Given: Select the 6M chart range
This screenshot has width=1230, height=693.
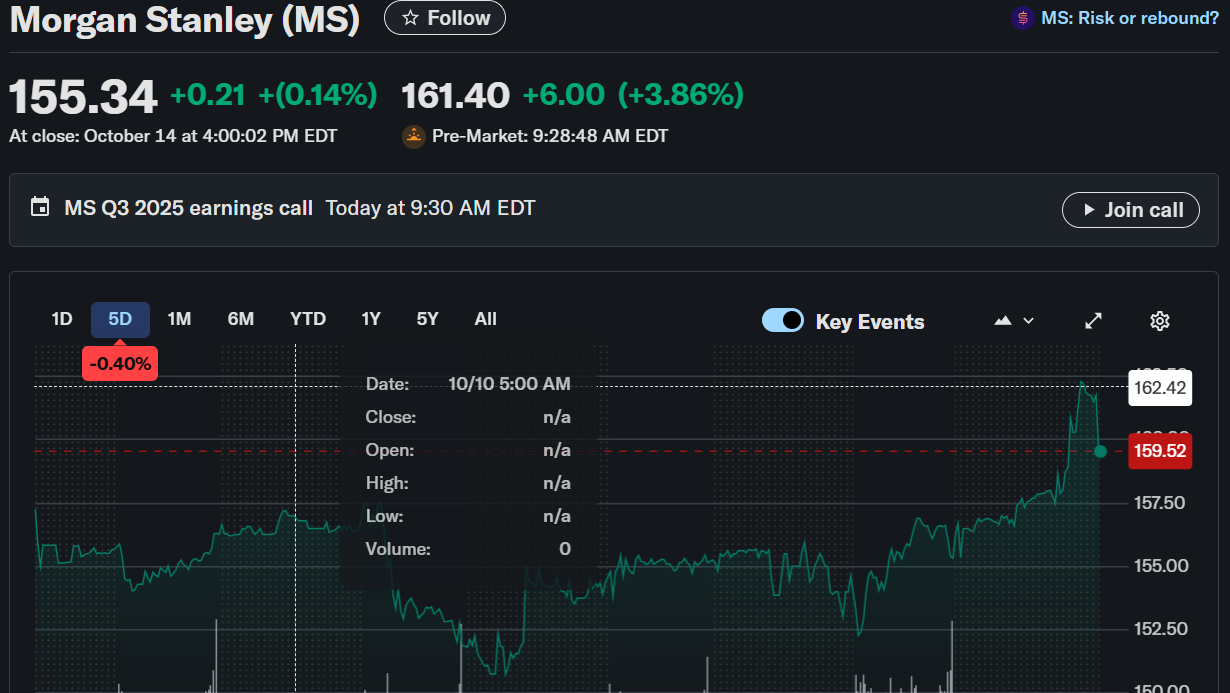Looking at the screenshot, I should pyautogui.click(x=241, y=319).
